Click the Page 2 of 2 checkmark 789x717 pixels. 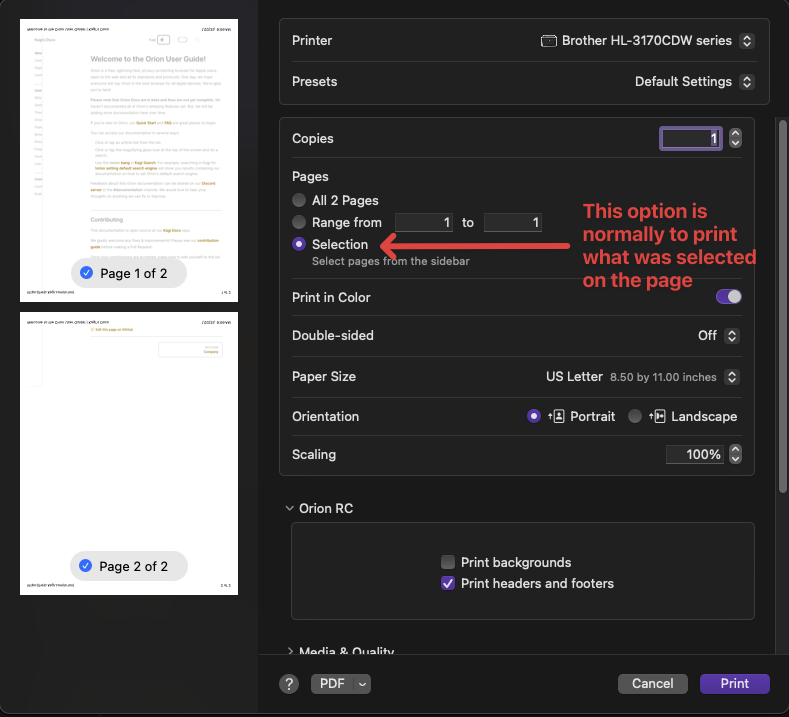(x=87, y=566)
